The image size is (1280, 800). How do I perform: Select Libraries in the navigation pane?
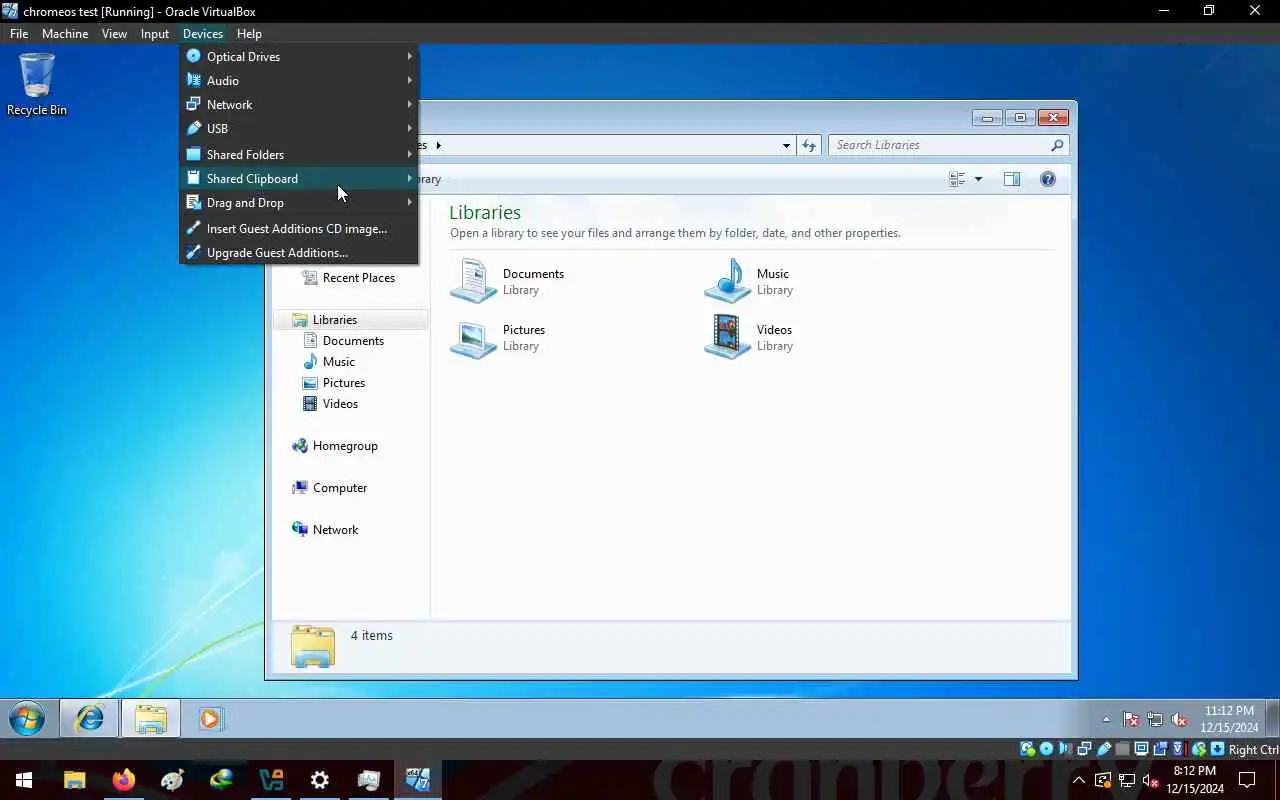[x=351, y=320]
